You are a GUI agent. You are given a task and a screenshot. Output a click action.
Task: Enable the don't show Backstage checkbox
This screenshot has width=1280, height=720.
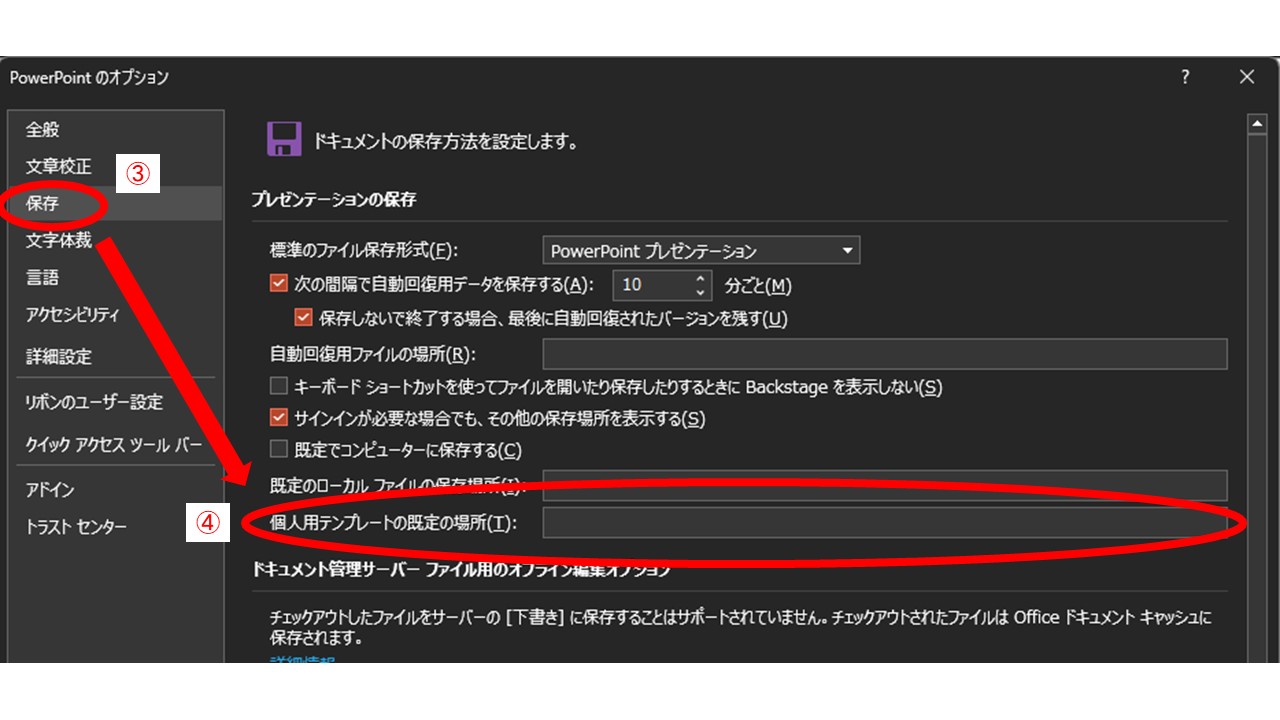pyautogui.click(x=279, y=386)
